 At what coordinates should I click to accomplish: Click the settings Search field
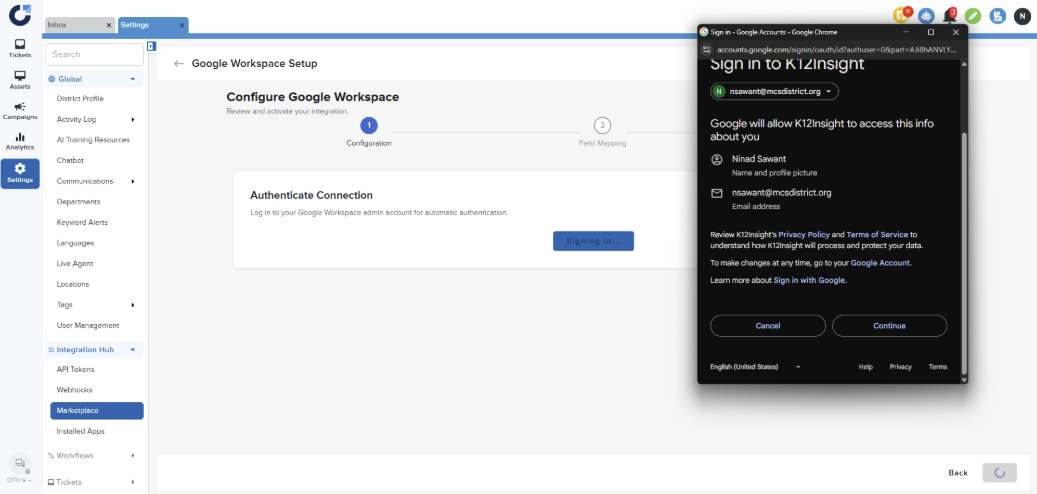coord(94,54)
